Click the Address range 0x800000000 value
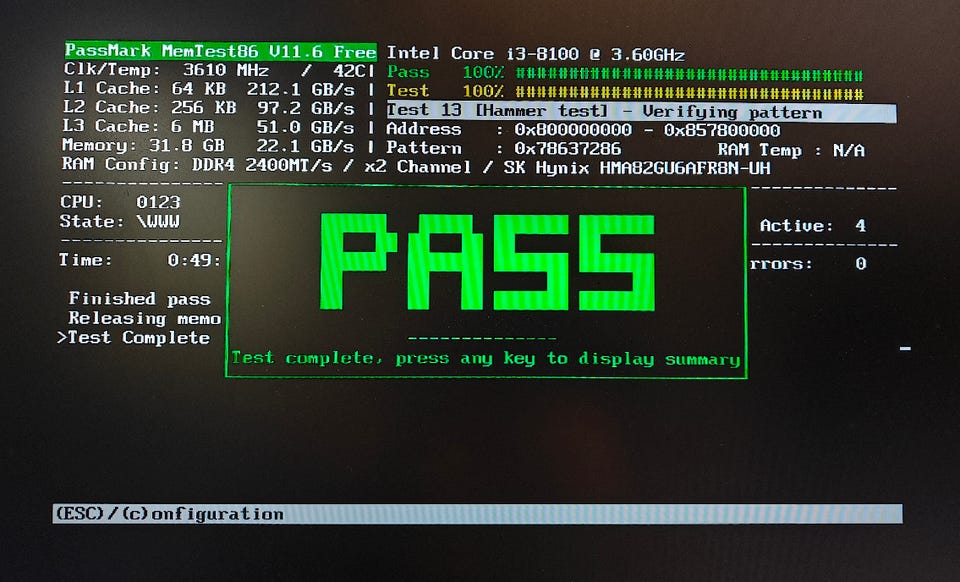The height and width of the screenshot is (582, 960). click(x=647, y=130)
